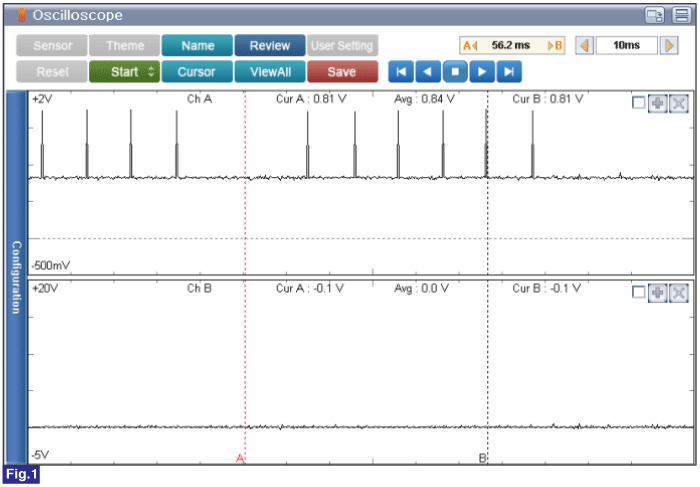Click the -500mV scale label in Ch A
The width and height of the screenshot is (700, 487).
[x=50, y=266]
